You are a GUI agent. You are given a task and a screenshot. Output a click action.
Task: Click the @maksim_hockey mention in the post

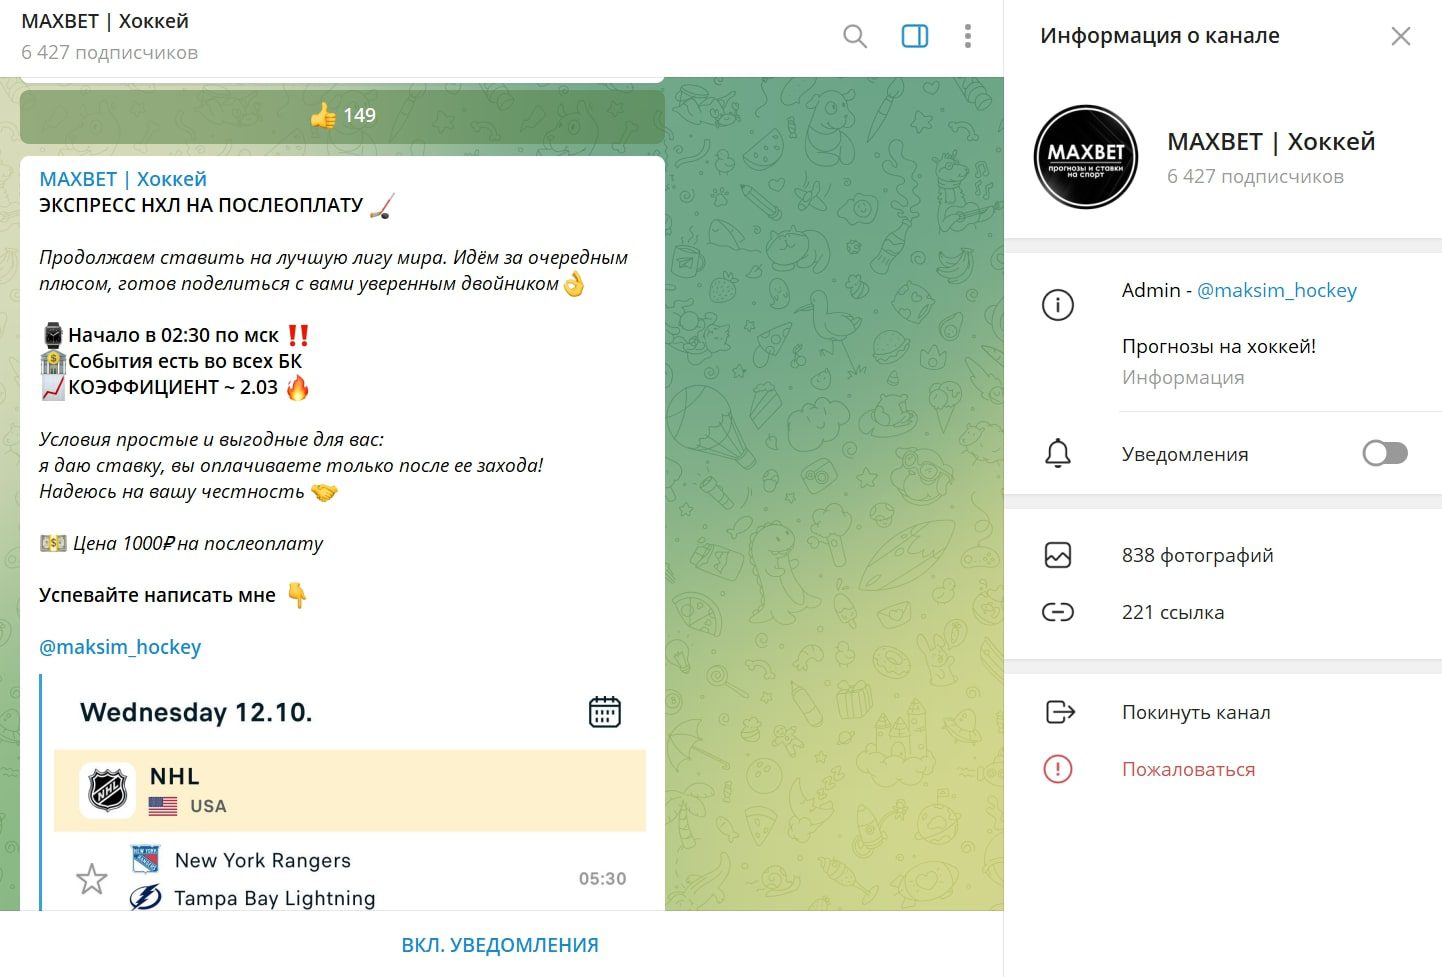(x=120, y=647)
